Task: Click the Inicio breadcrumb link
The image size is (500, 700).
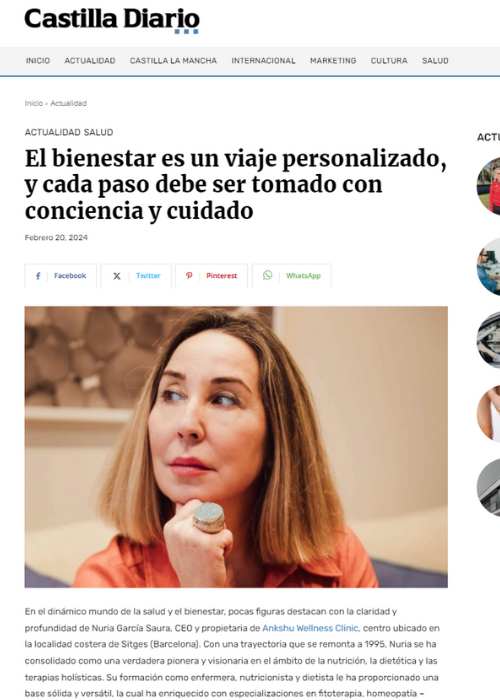Action: click(34, 103)
